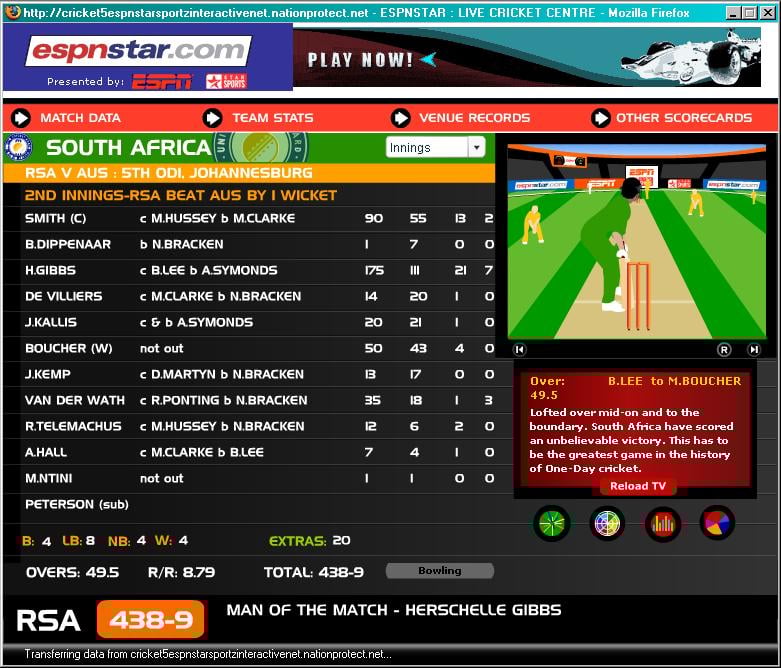Click Man of the Match Herschelle Gibbs text
Image resolution: width=781 pixels, height=668 pixels.
point(394,610)
